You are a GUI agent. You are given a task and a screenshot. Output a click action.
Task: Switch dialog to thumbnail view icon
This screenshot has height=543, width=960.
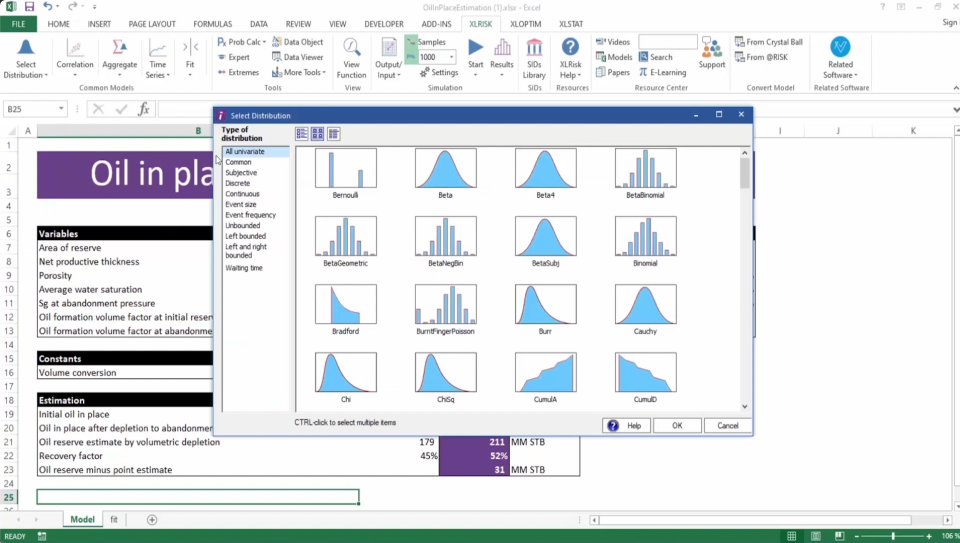click(x=317, y=134)
